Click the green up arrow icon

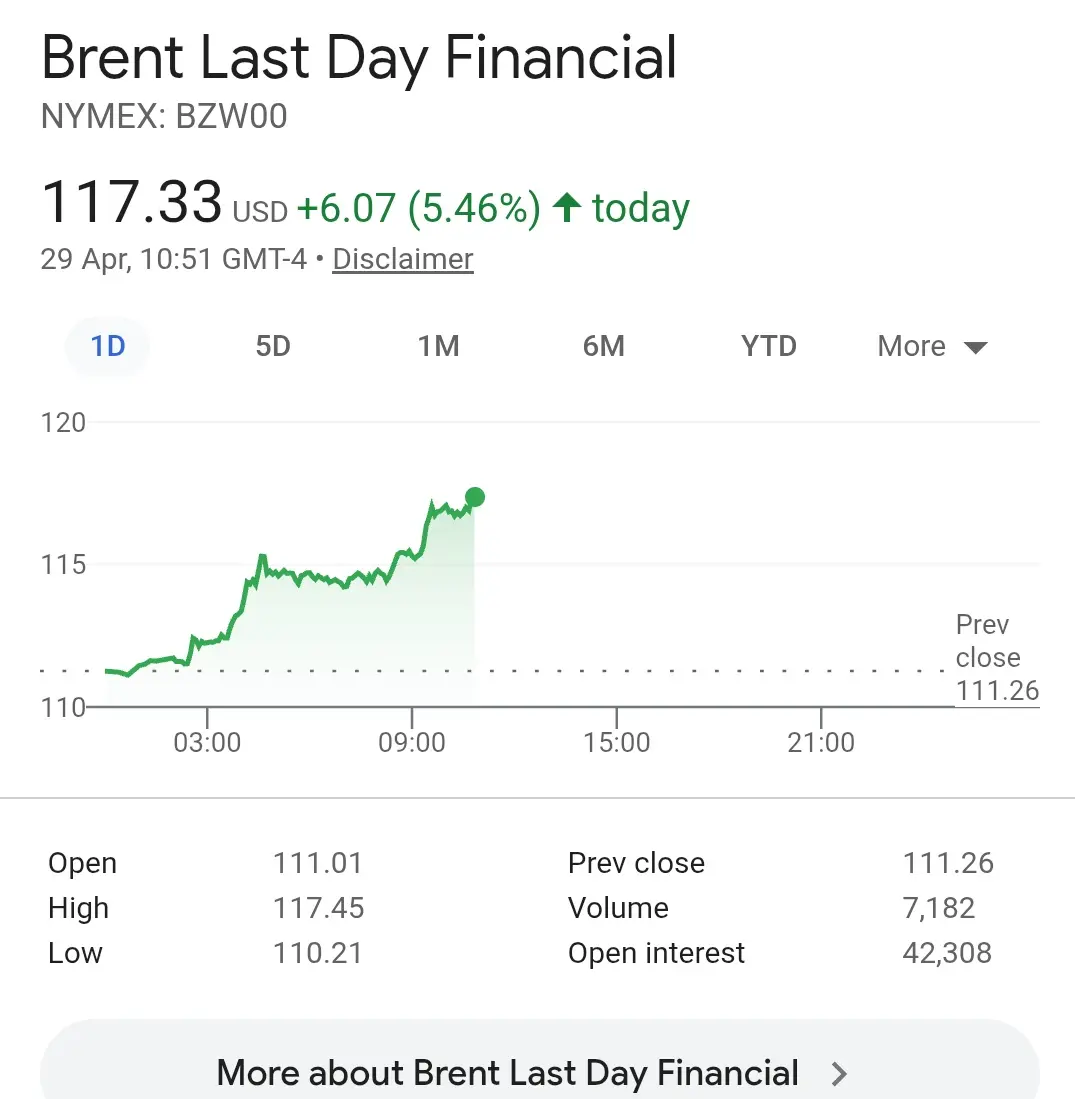pyautogui.click(x=567, y=208)
